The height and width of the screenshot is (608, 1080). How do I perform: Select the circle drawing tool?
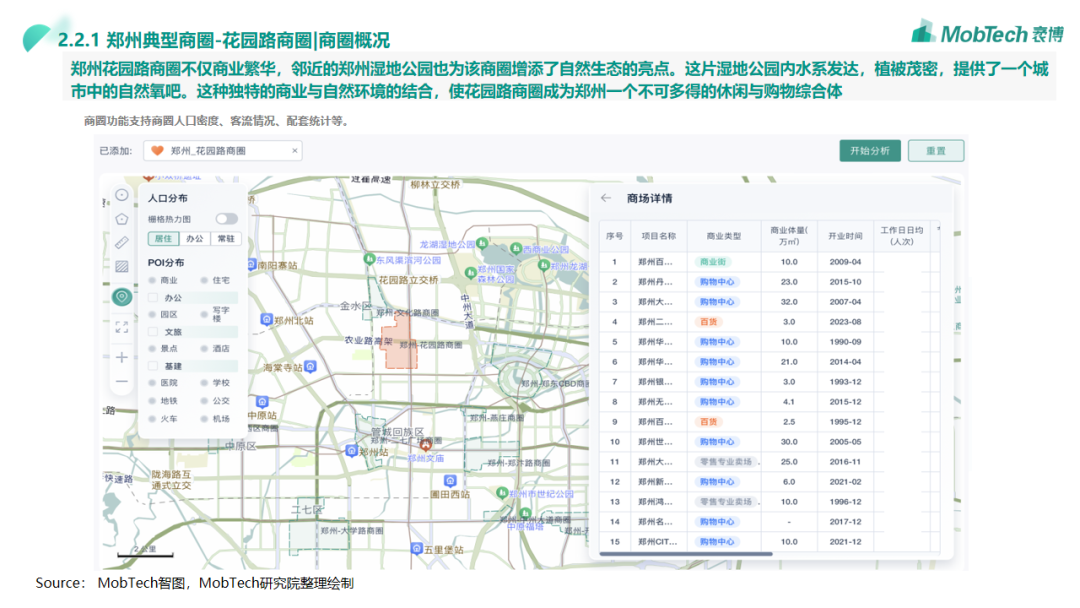coord(122,195)
